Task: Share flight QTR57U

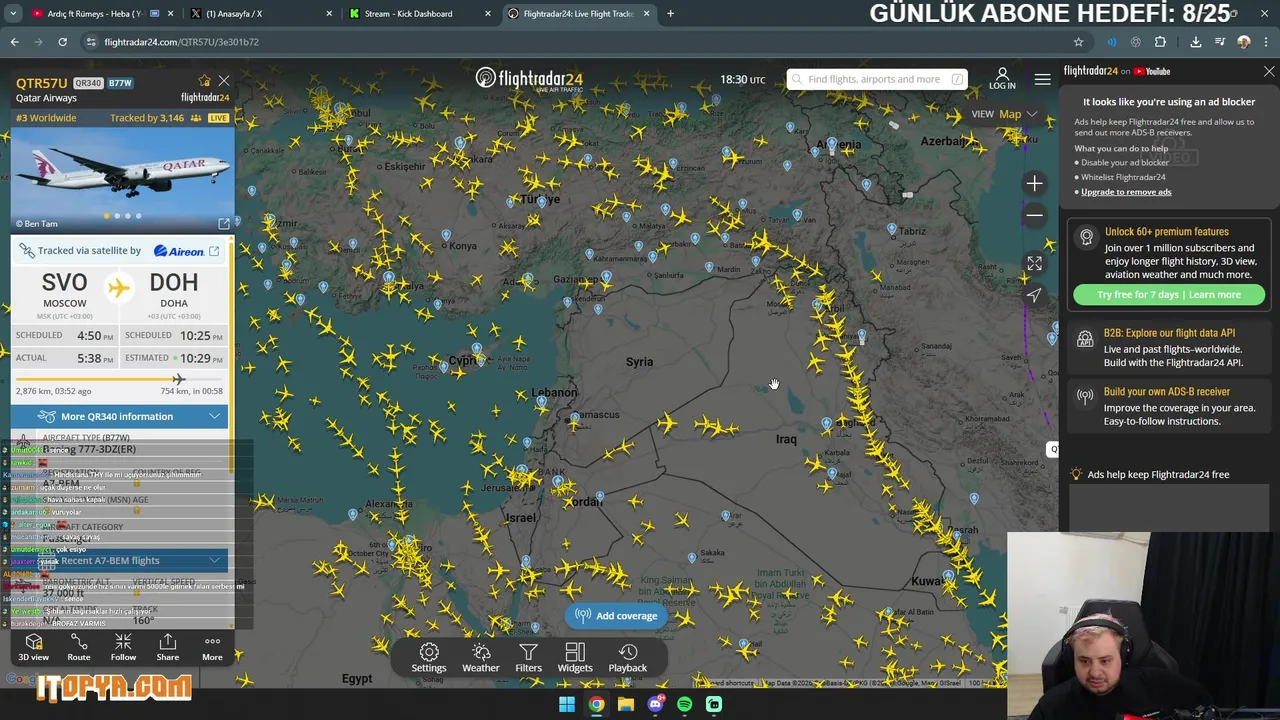Action: (x=168, y=647)
